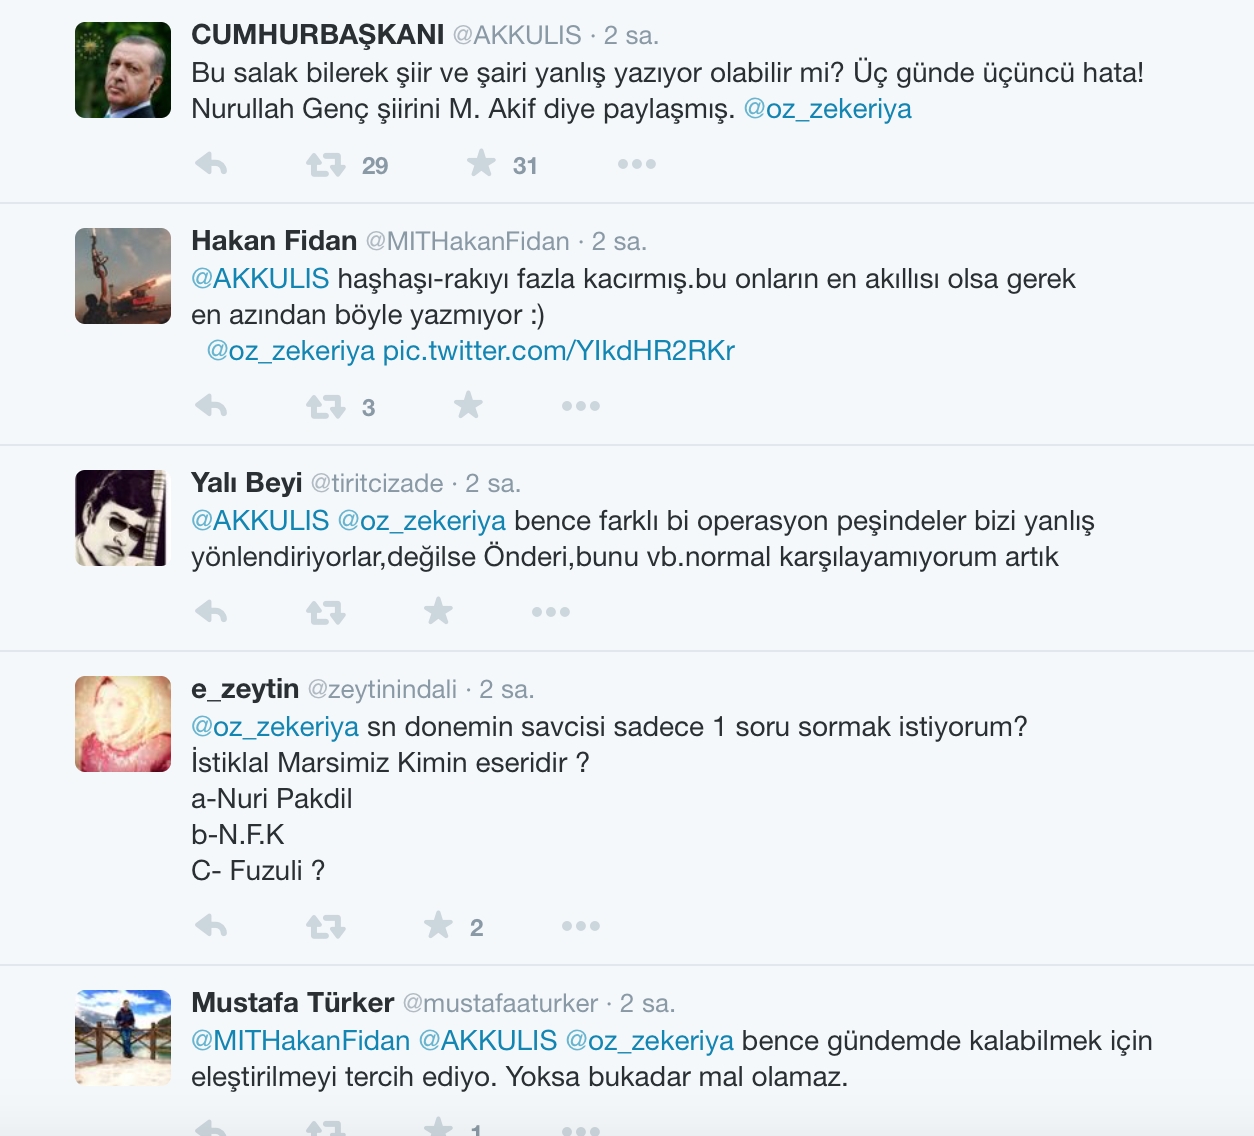This screenshot has width=1254, height=1136.
Task: Retweet Yalı Beyi's tweet
Action: click(326, 612)
